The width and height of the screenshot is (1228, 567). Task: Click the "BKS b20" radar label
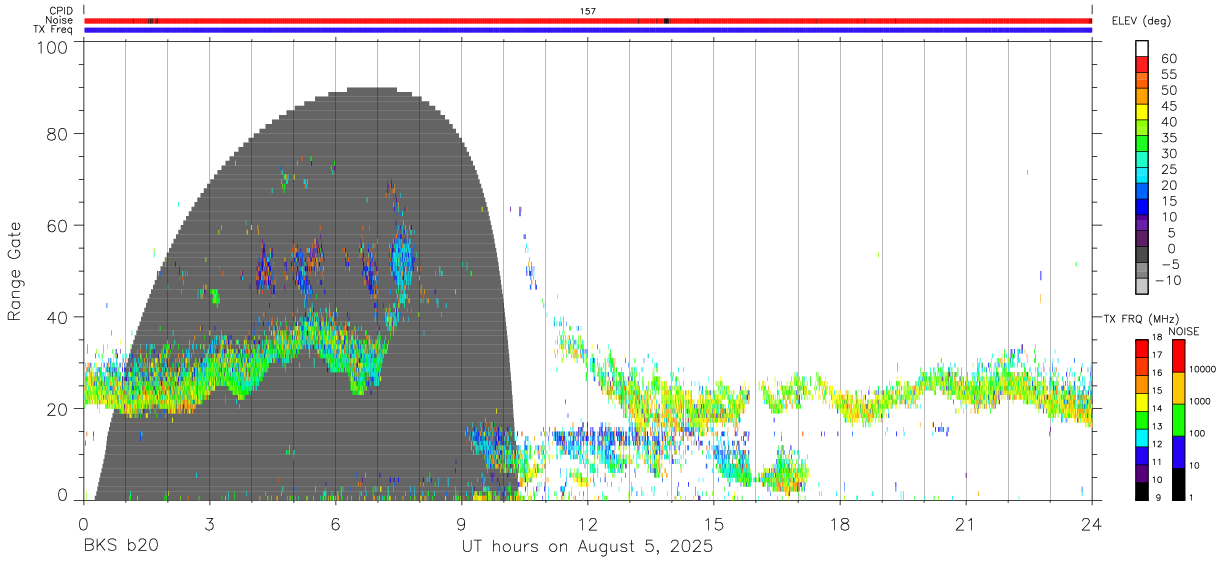(x=120, y=548)
